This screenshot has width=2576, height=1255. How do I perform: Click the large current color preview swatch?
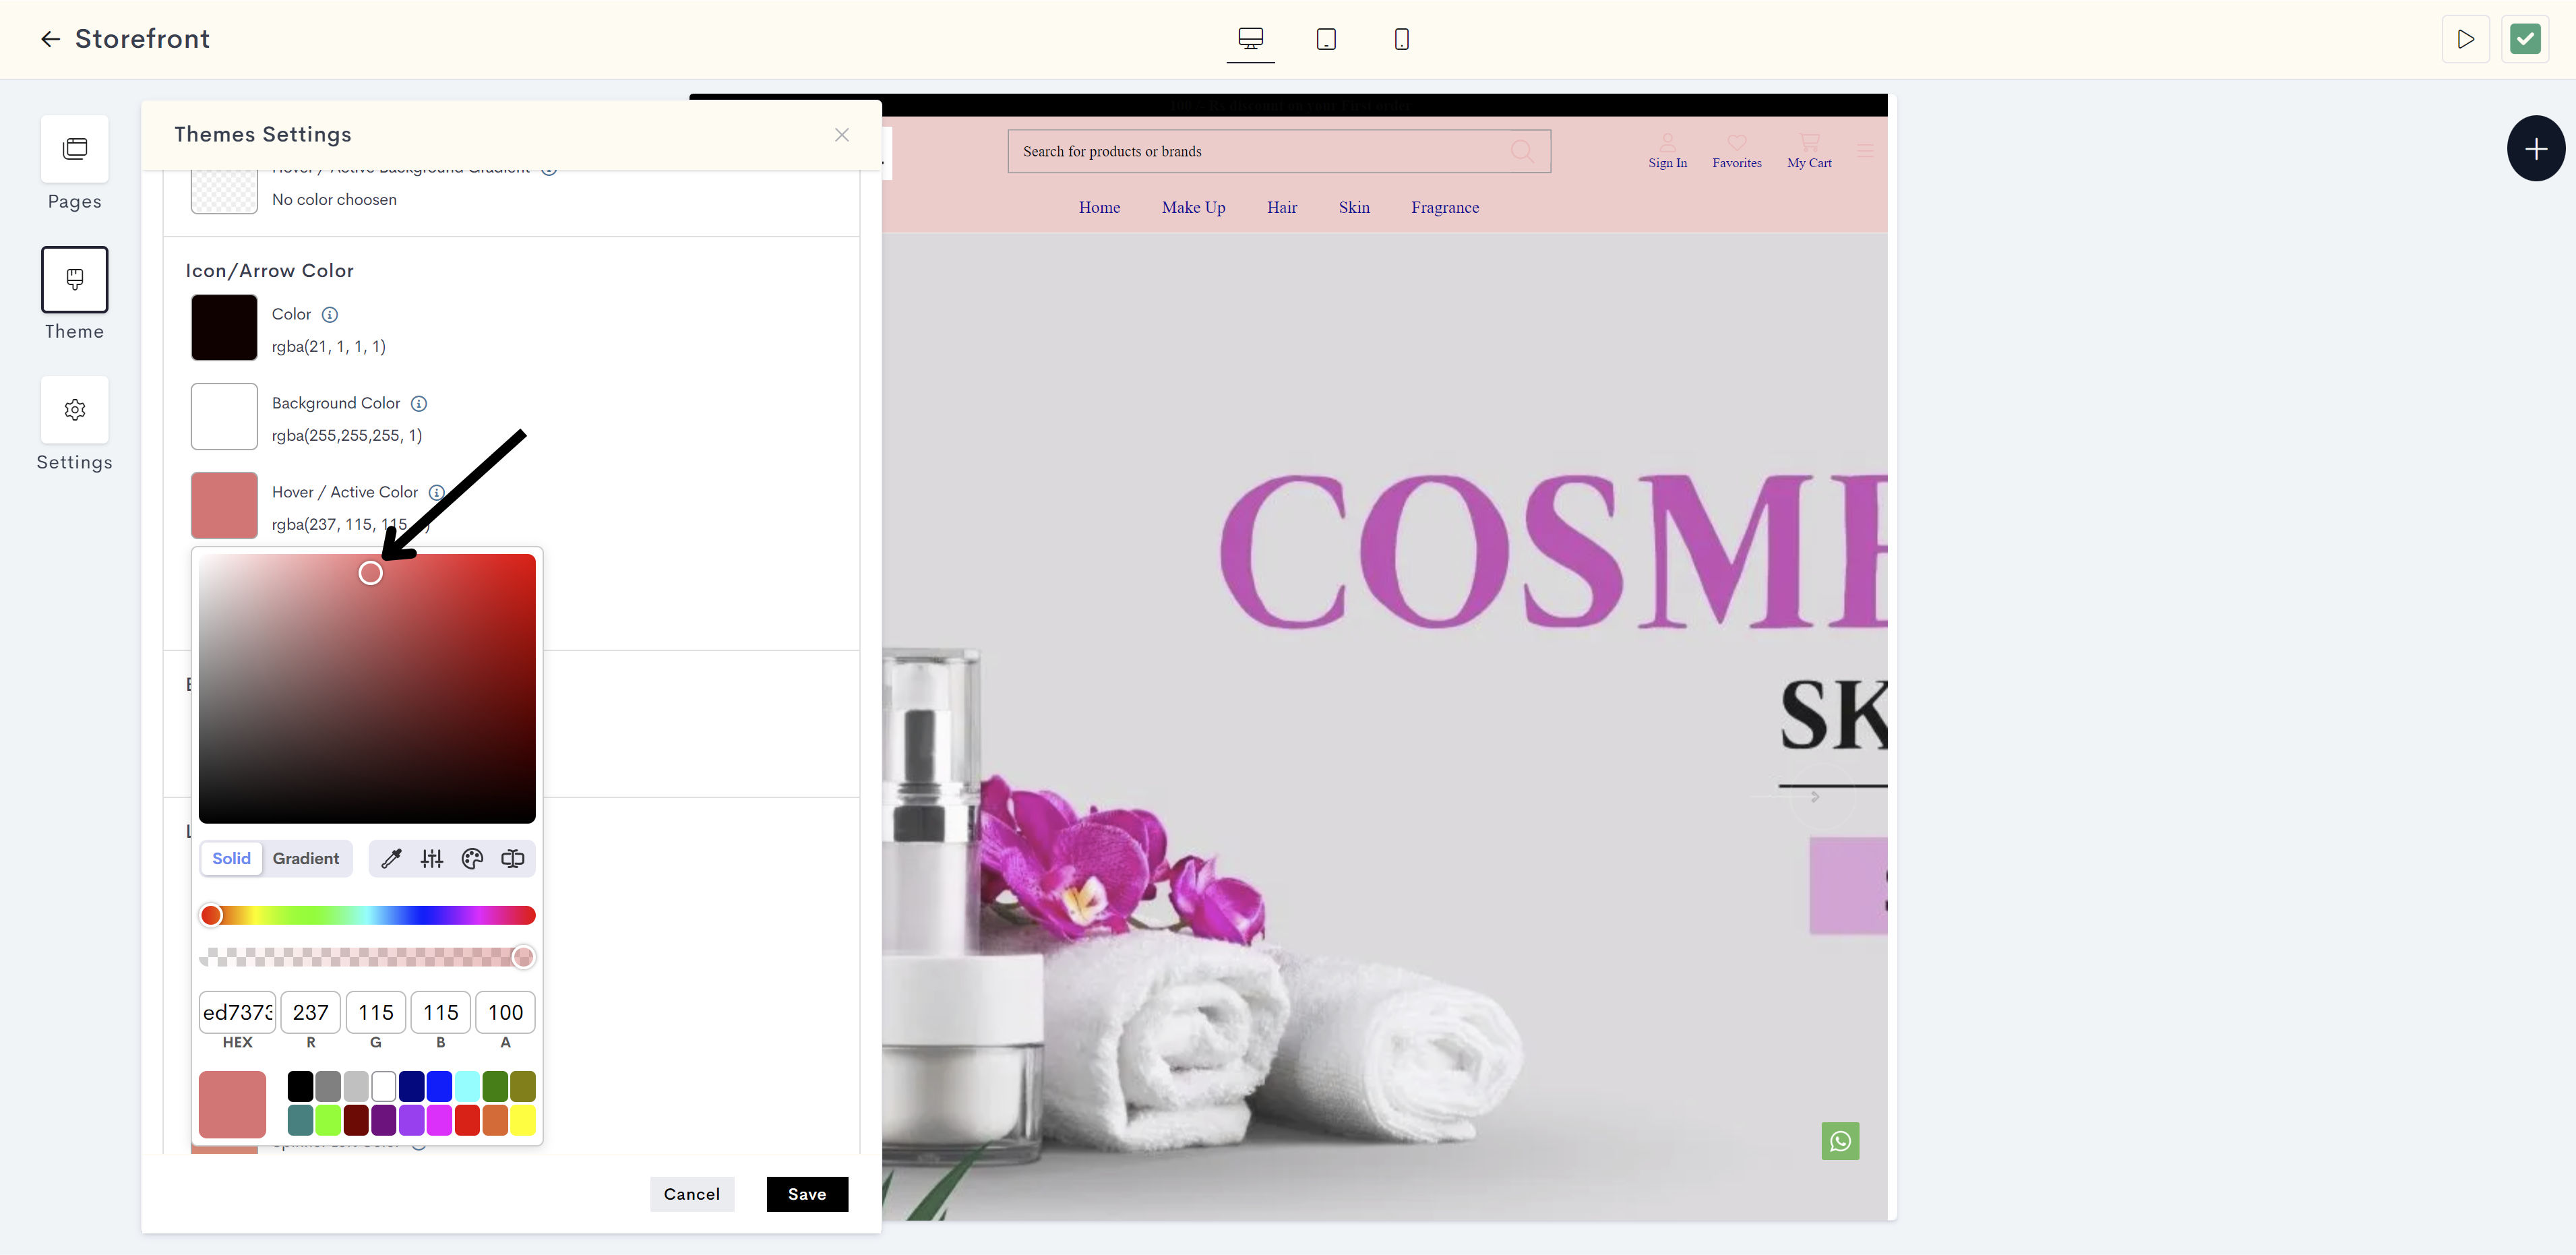tap(232, 1105)
